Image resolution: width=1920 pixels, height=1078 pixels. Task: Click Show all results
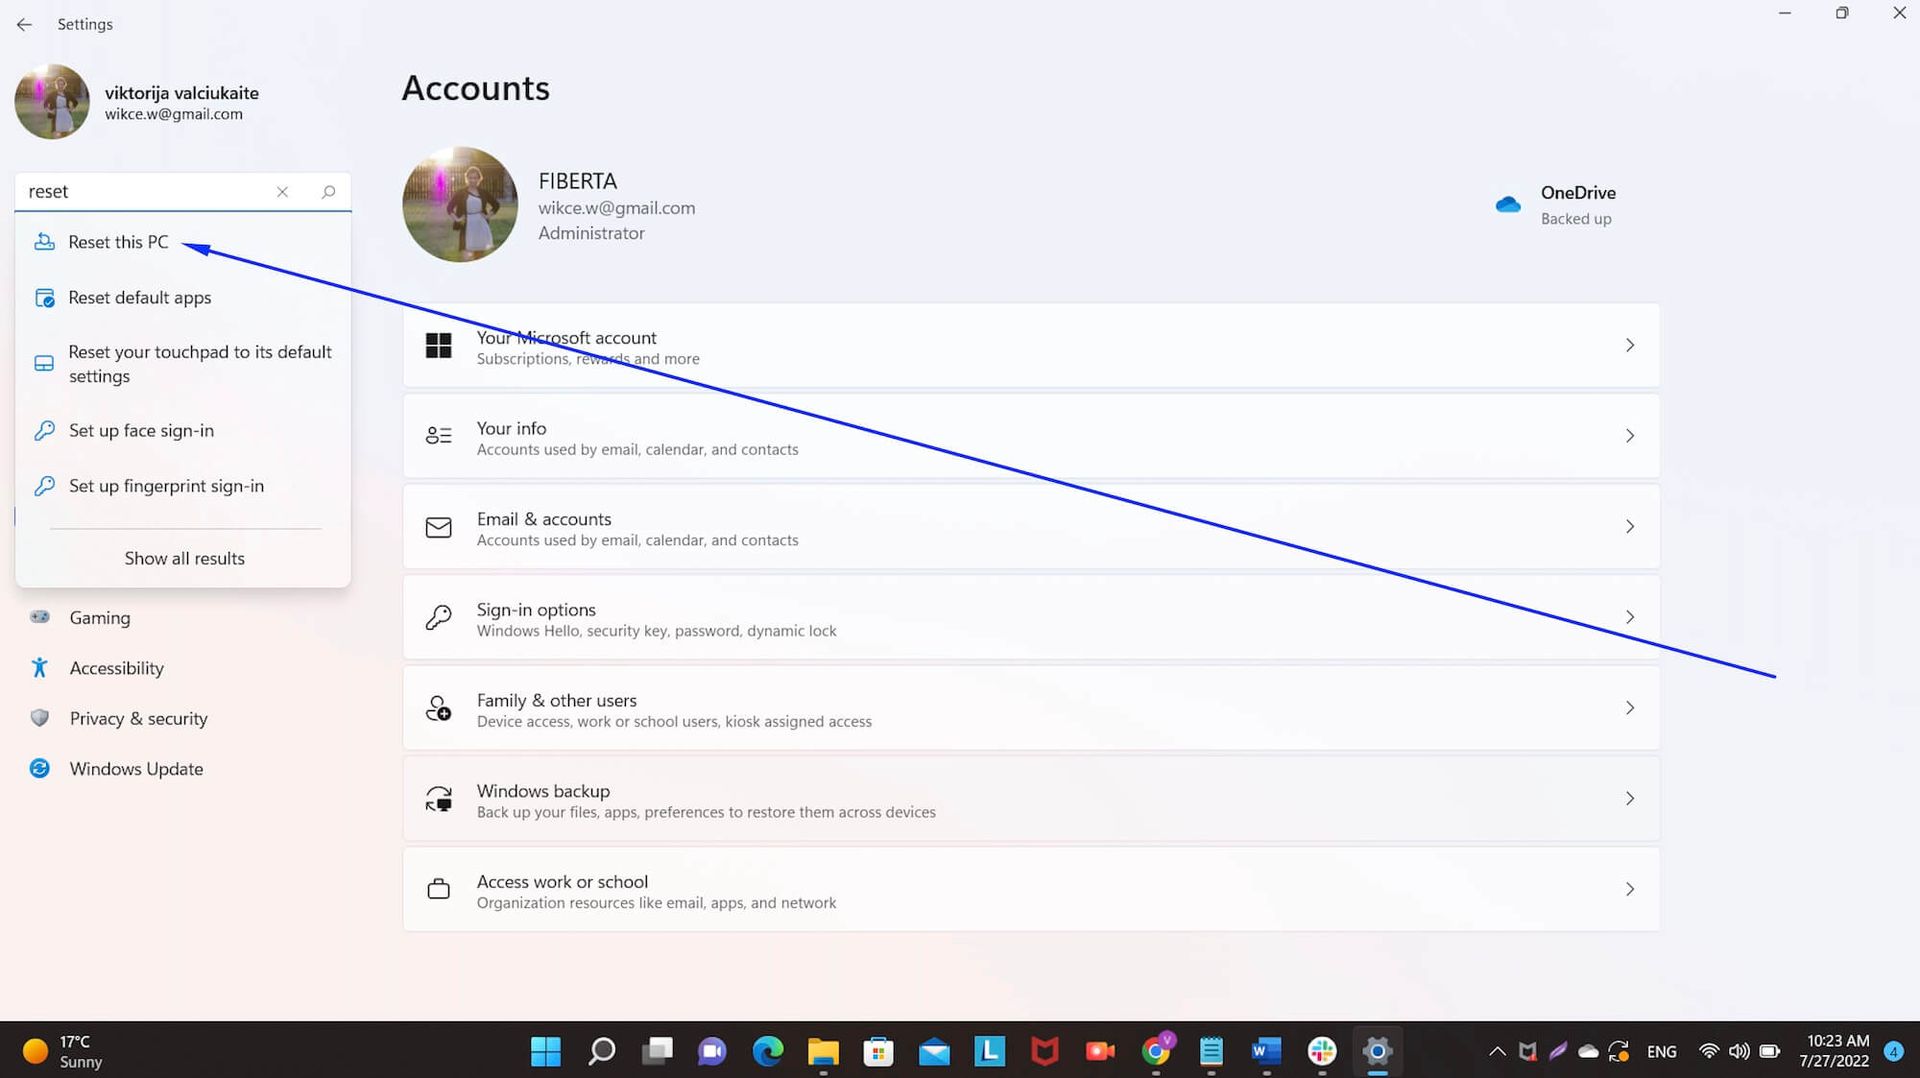point(184,558)
